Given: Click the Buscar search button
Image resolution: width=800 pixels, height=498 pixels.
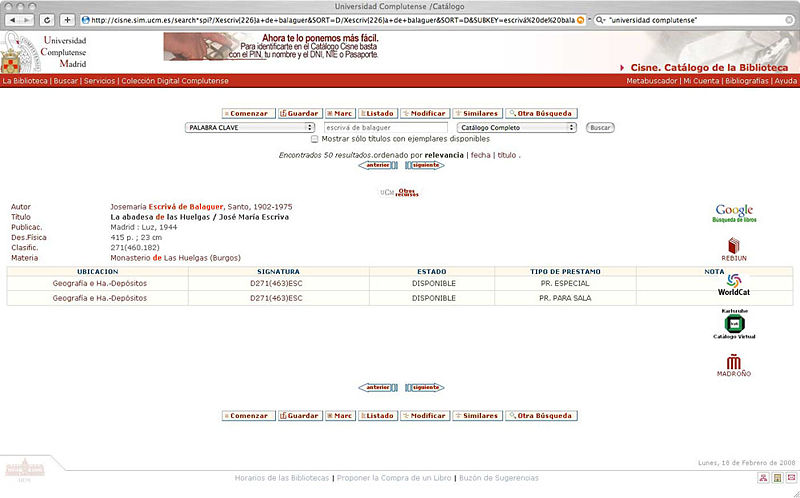Looking at the screenshot, I should pyautogui.click(x=599, y=127).
